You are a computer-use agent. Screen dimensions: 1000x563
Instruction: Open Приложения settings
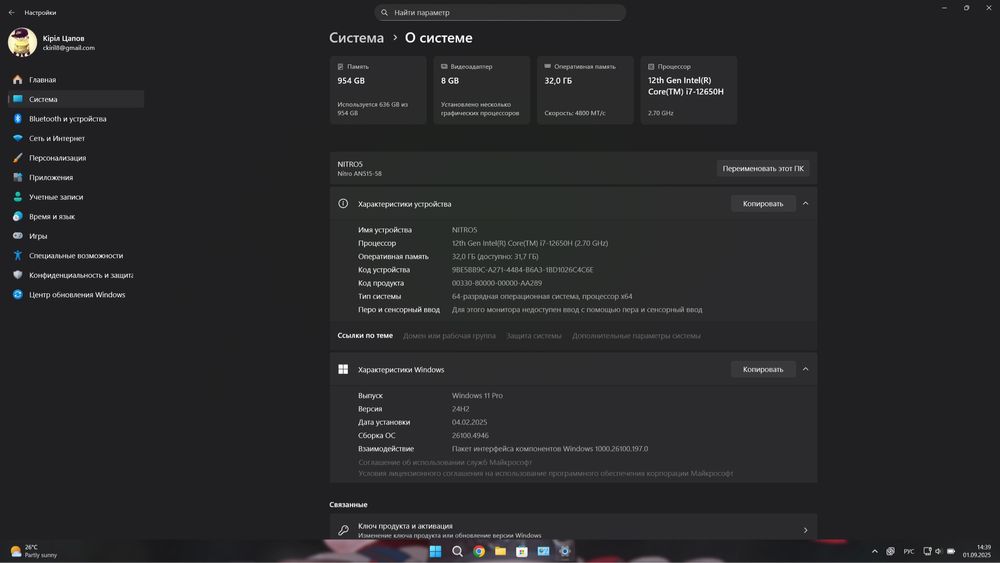point(75,177)
